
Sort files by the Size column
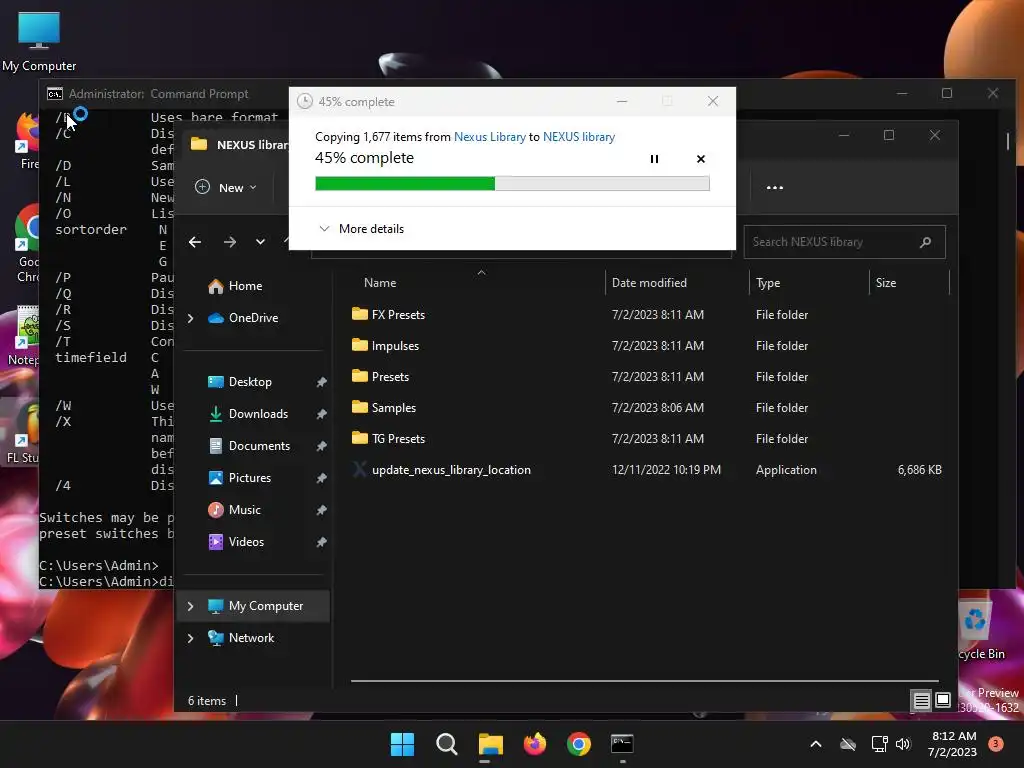[x=886, y=283]
